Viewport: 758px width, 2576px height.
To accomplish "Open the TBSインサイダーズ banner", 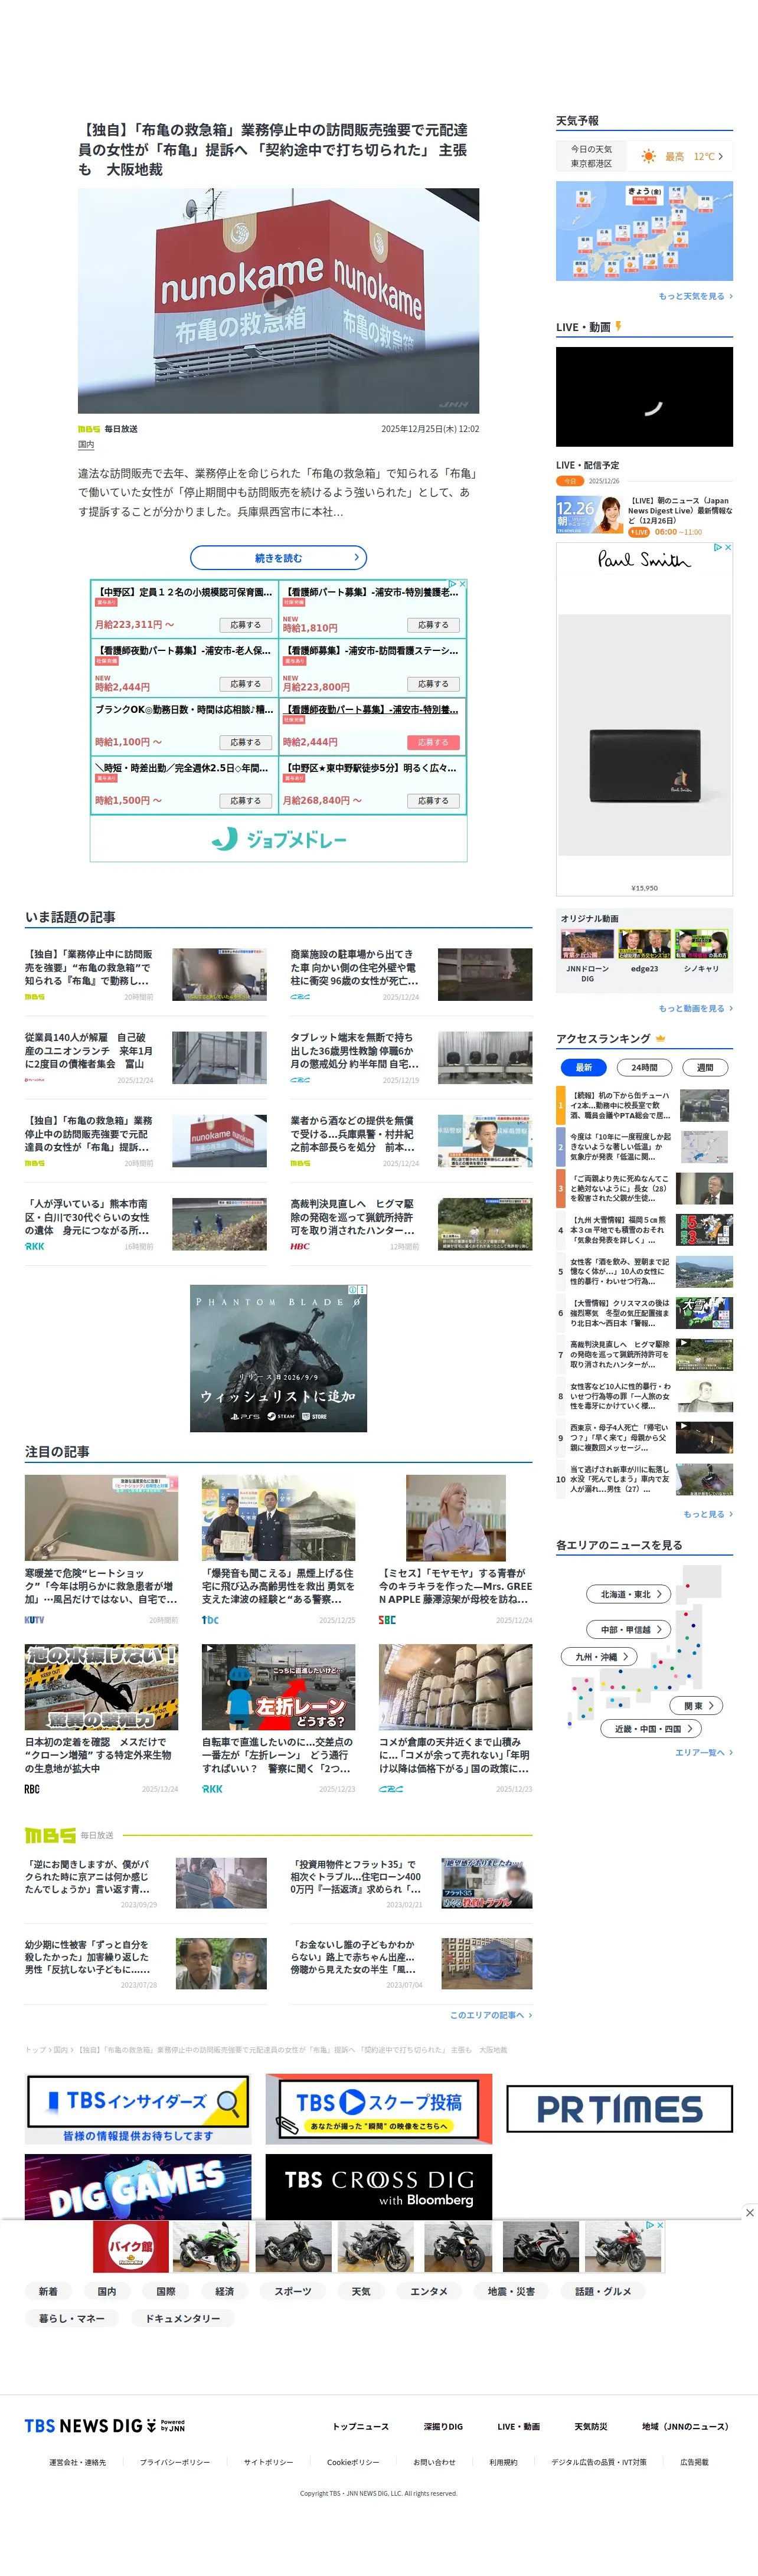I will tap(138, 2108).
